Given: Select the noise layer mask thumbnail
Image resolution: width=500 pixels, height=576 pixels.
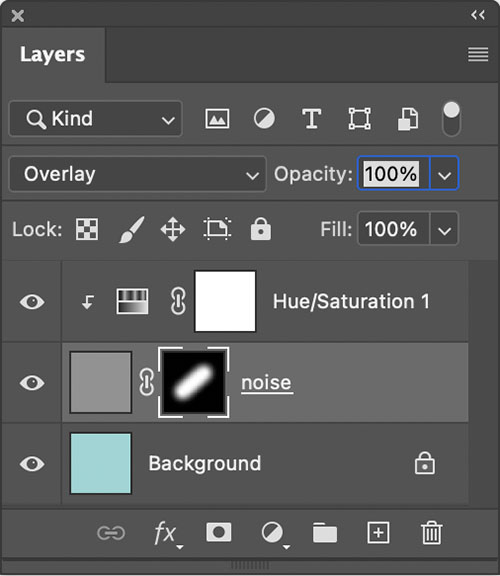Looking at the screenshot, I should (x=194, y=382).
